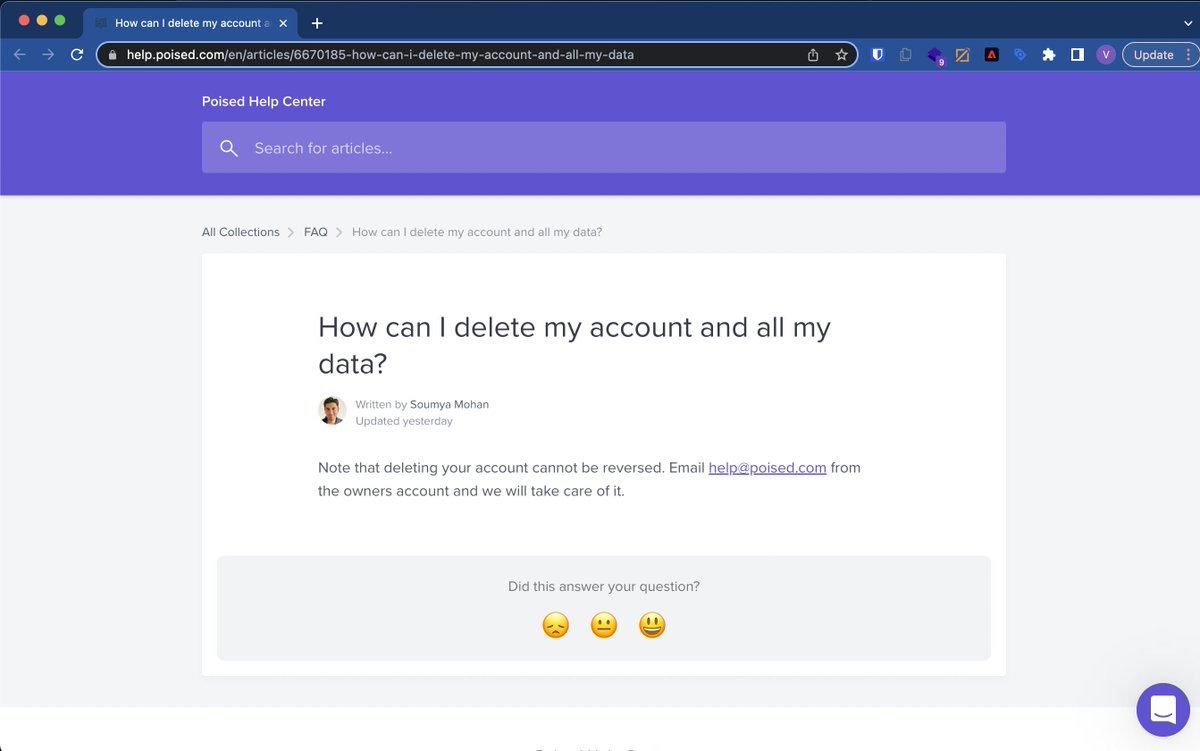Screen dimensions: 1200x751
Task: Open the V profile avatar
Action: (x=1105, y=55)
